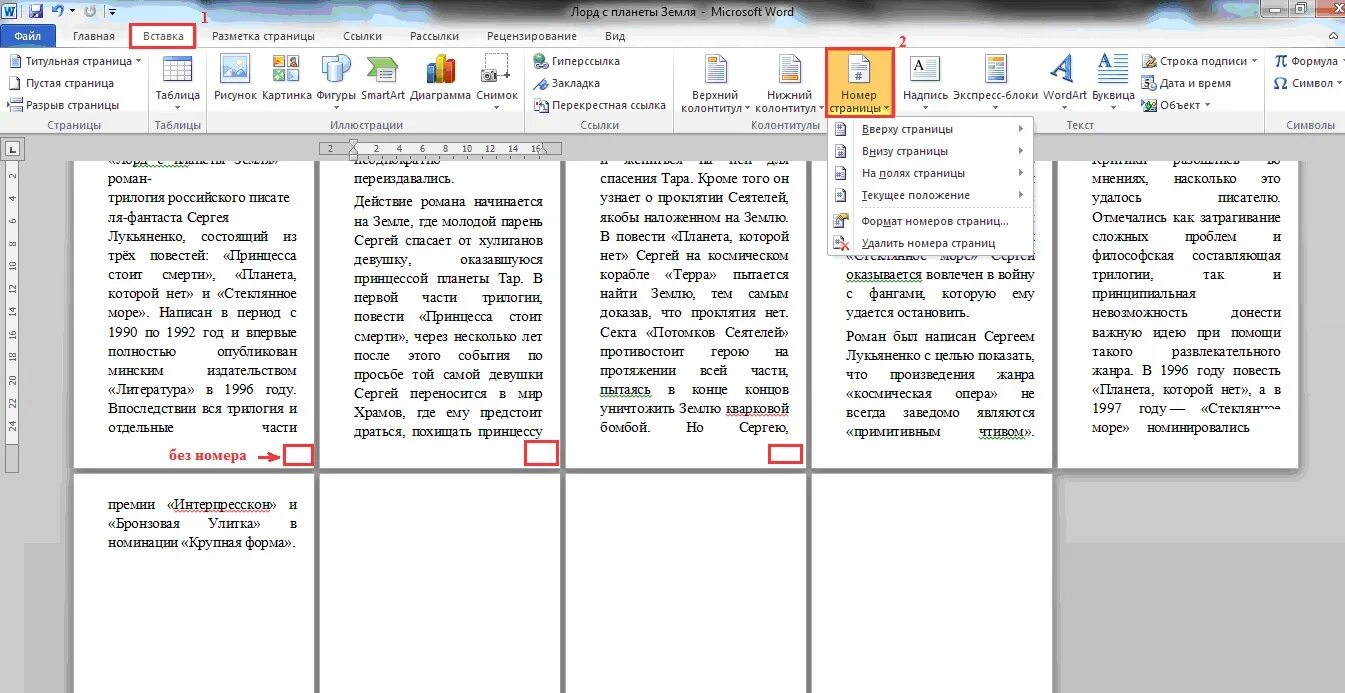
Task: Insert a Пустая страница blank page
Action: 63,83
